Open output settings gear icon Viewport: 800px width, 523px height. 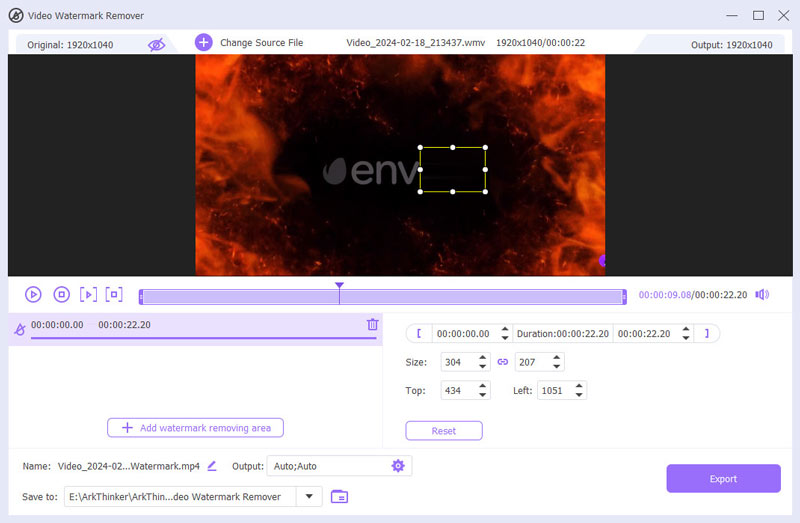click(398, 465)
